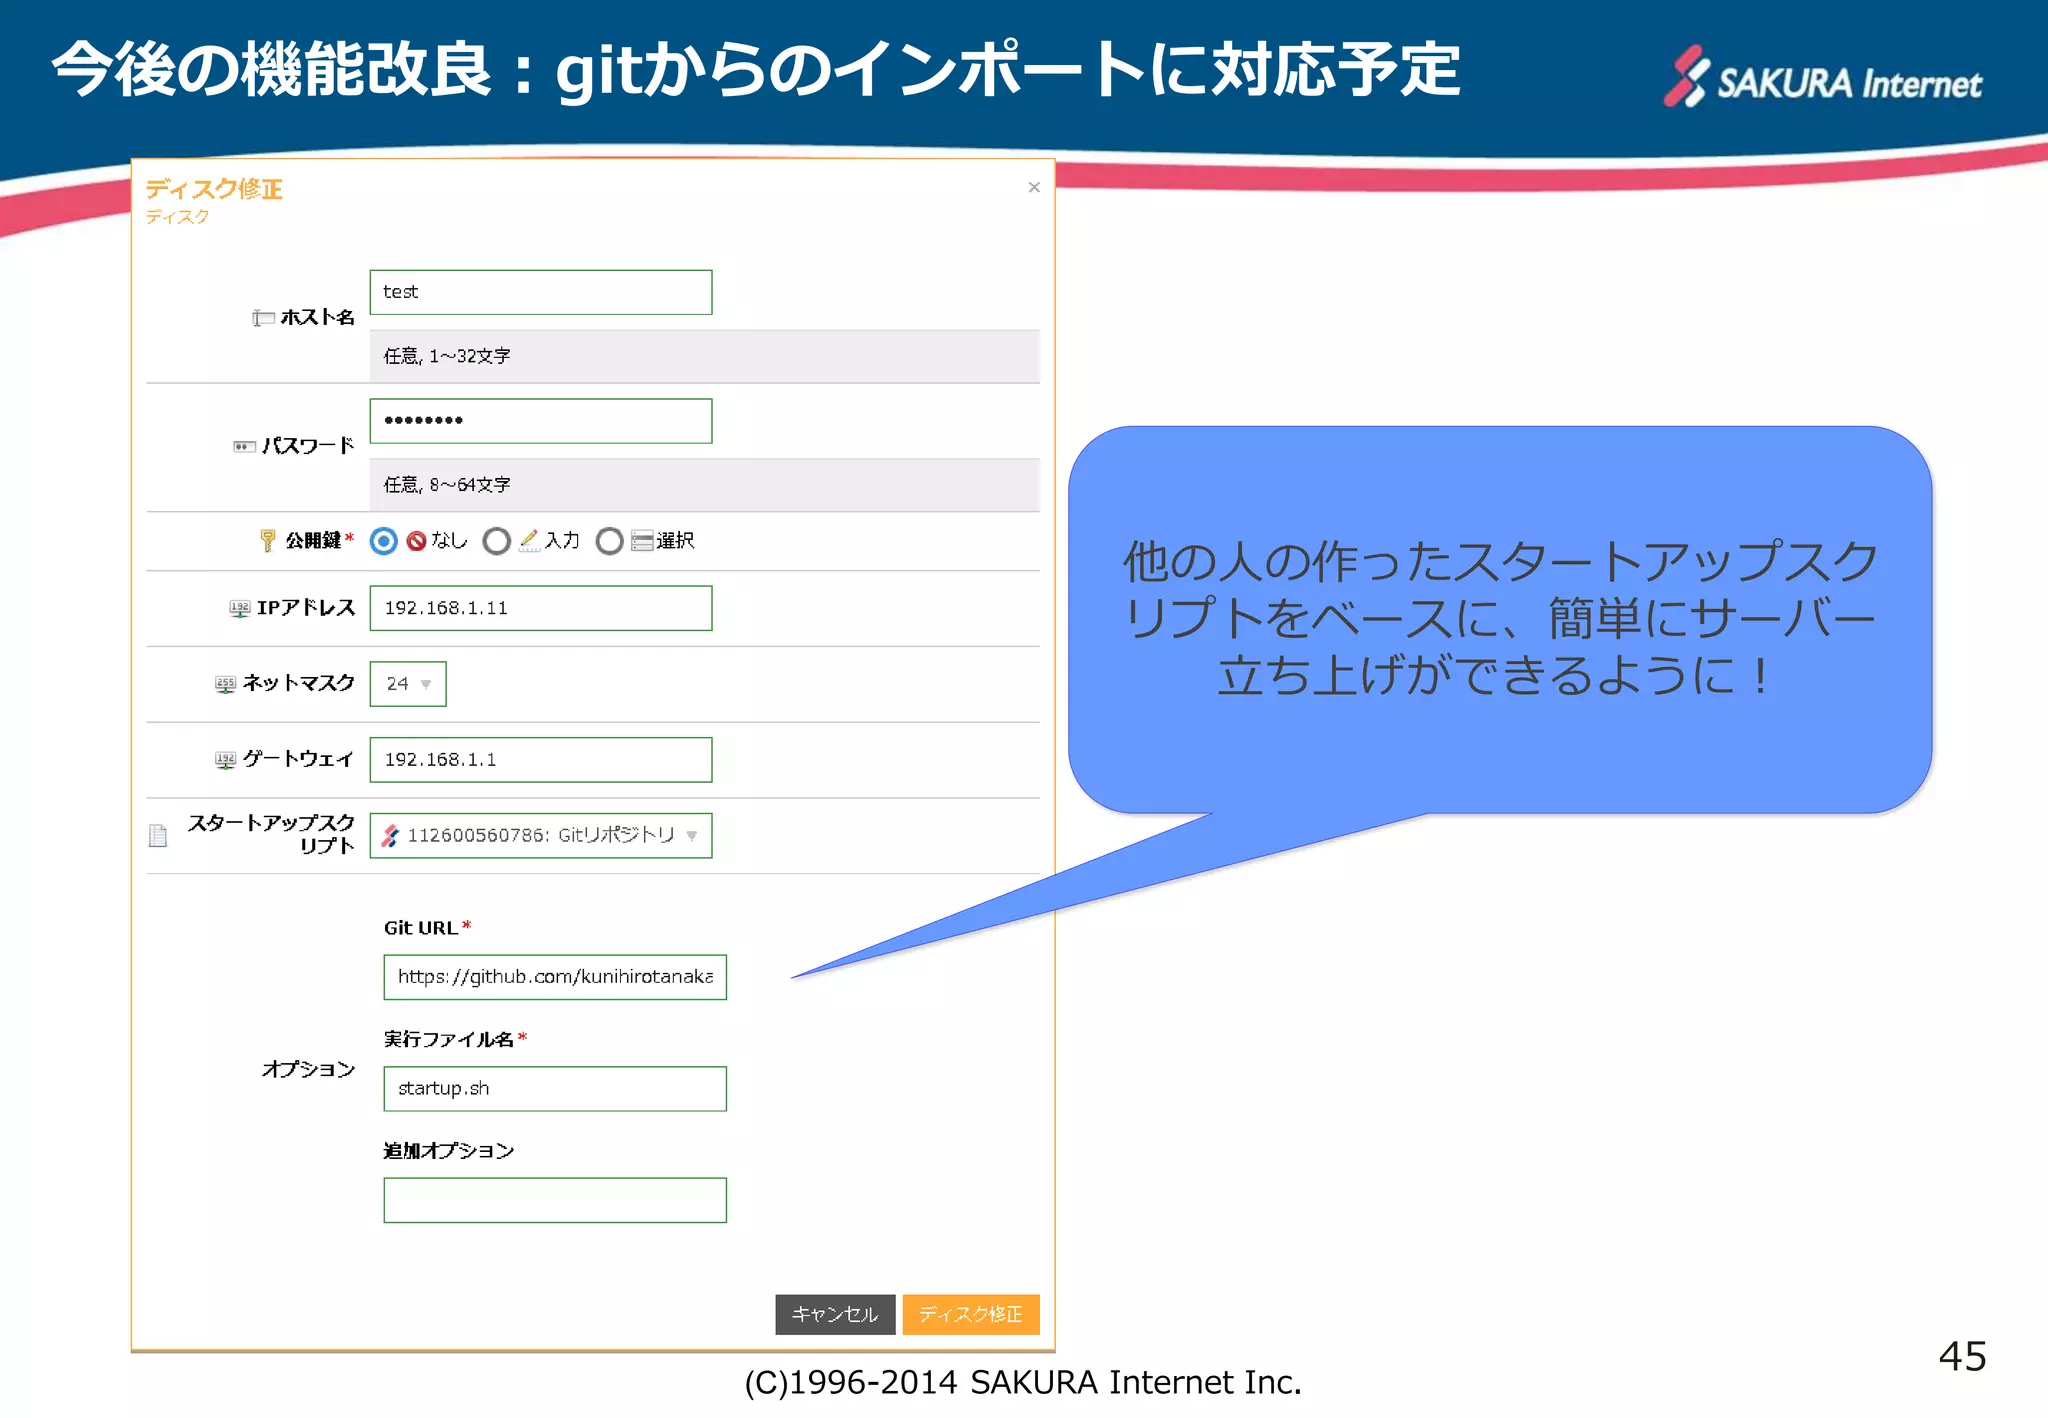Click the ネットマスク label
This screenshot has height=1418, width=2048.
point(298,683)
